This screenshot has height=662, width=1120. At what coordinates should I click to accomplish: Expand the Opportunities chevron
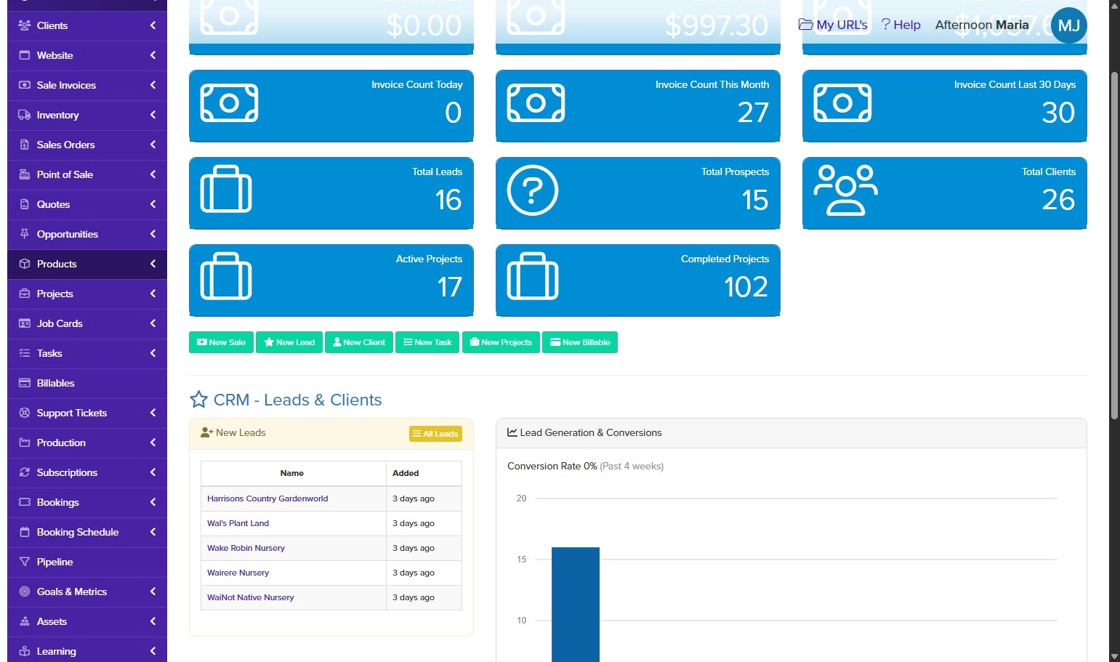click(153, 234)
